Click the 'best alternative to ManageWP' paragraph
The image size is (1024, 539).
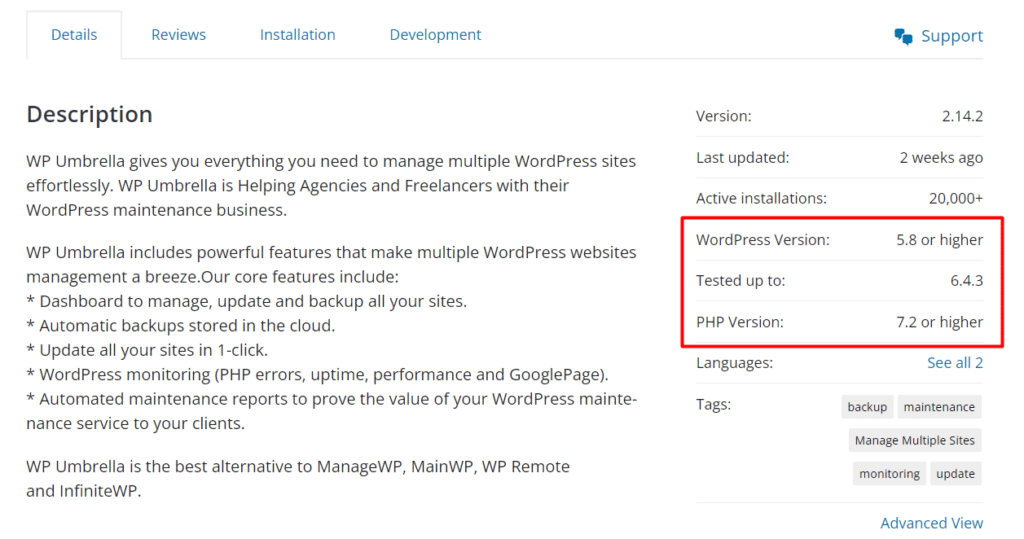(x=298, y=478)
